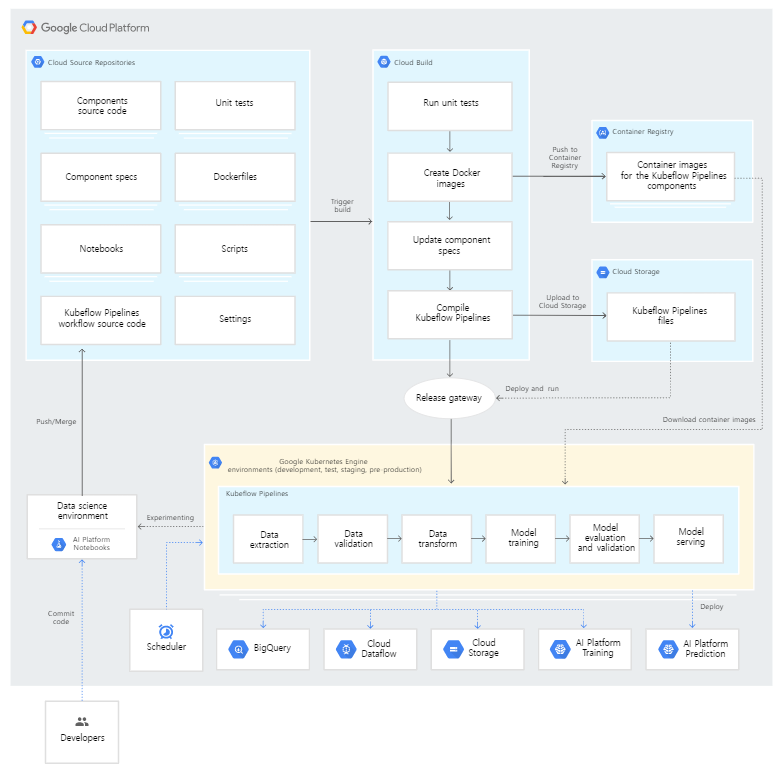Click the AI Platform Prediction icon
The image size is (781, 777).
[x=668, y=649]
